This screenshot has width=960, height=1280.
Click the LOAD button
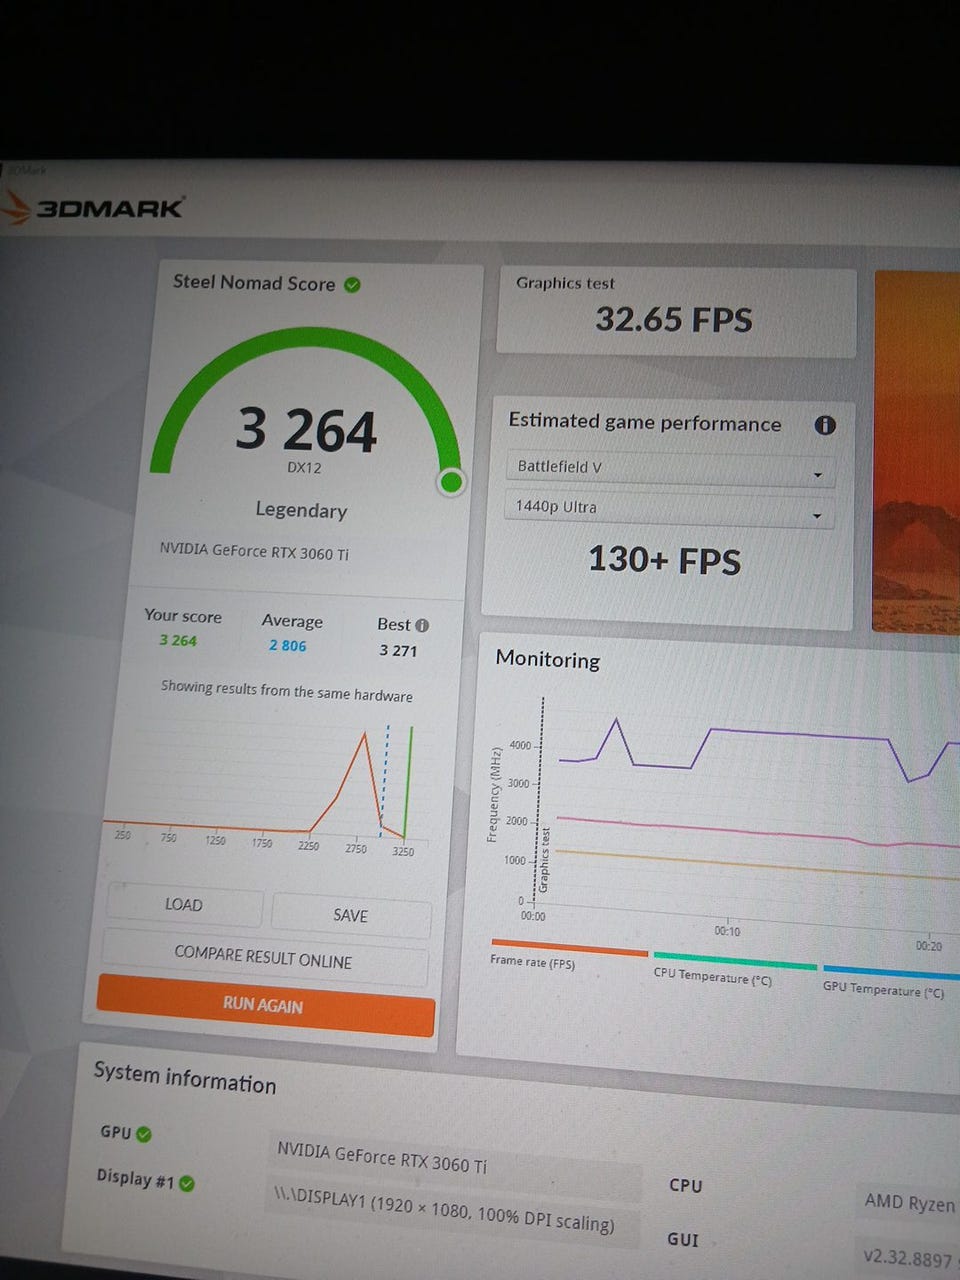point(184,905)
